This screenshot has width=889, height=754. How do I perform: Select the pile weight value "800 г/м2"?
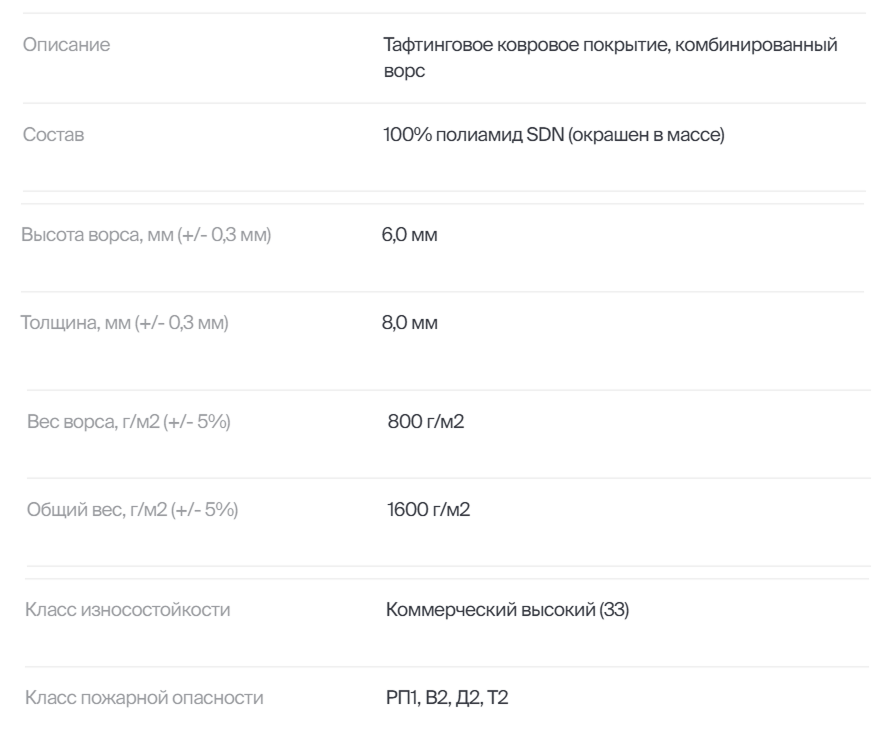(x=426, y=422)
